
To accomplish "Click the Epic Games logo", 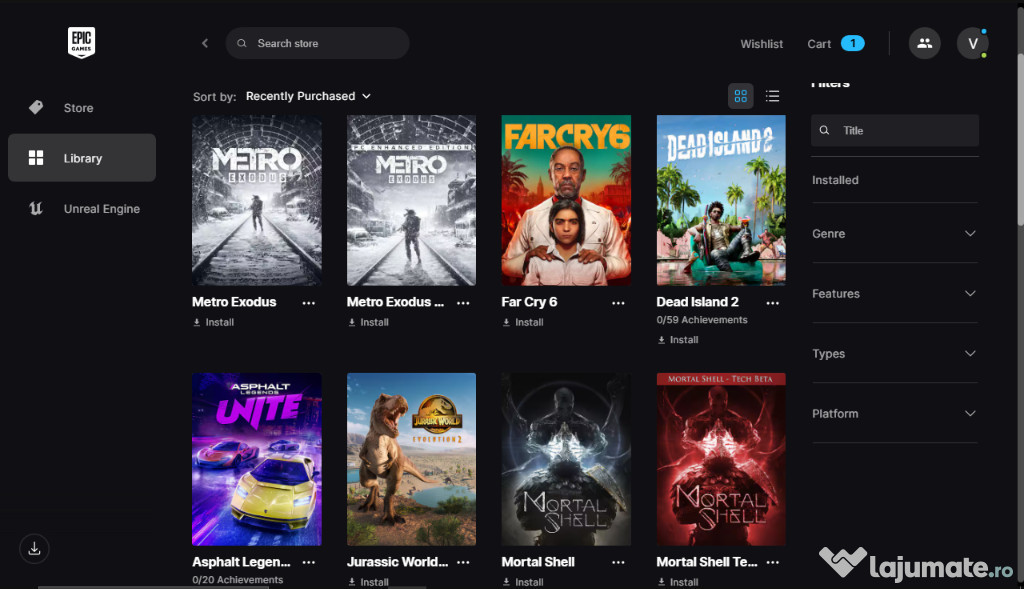I will [82, 42].
